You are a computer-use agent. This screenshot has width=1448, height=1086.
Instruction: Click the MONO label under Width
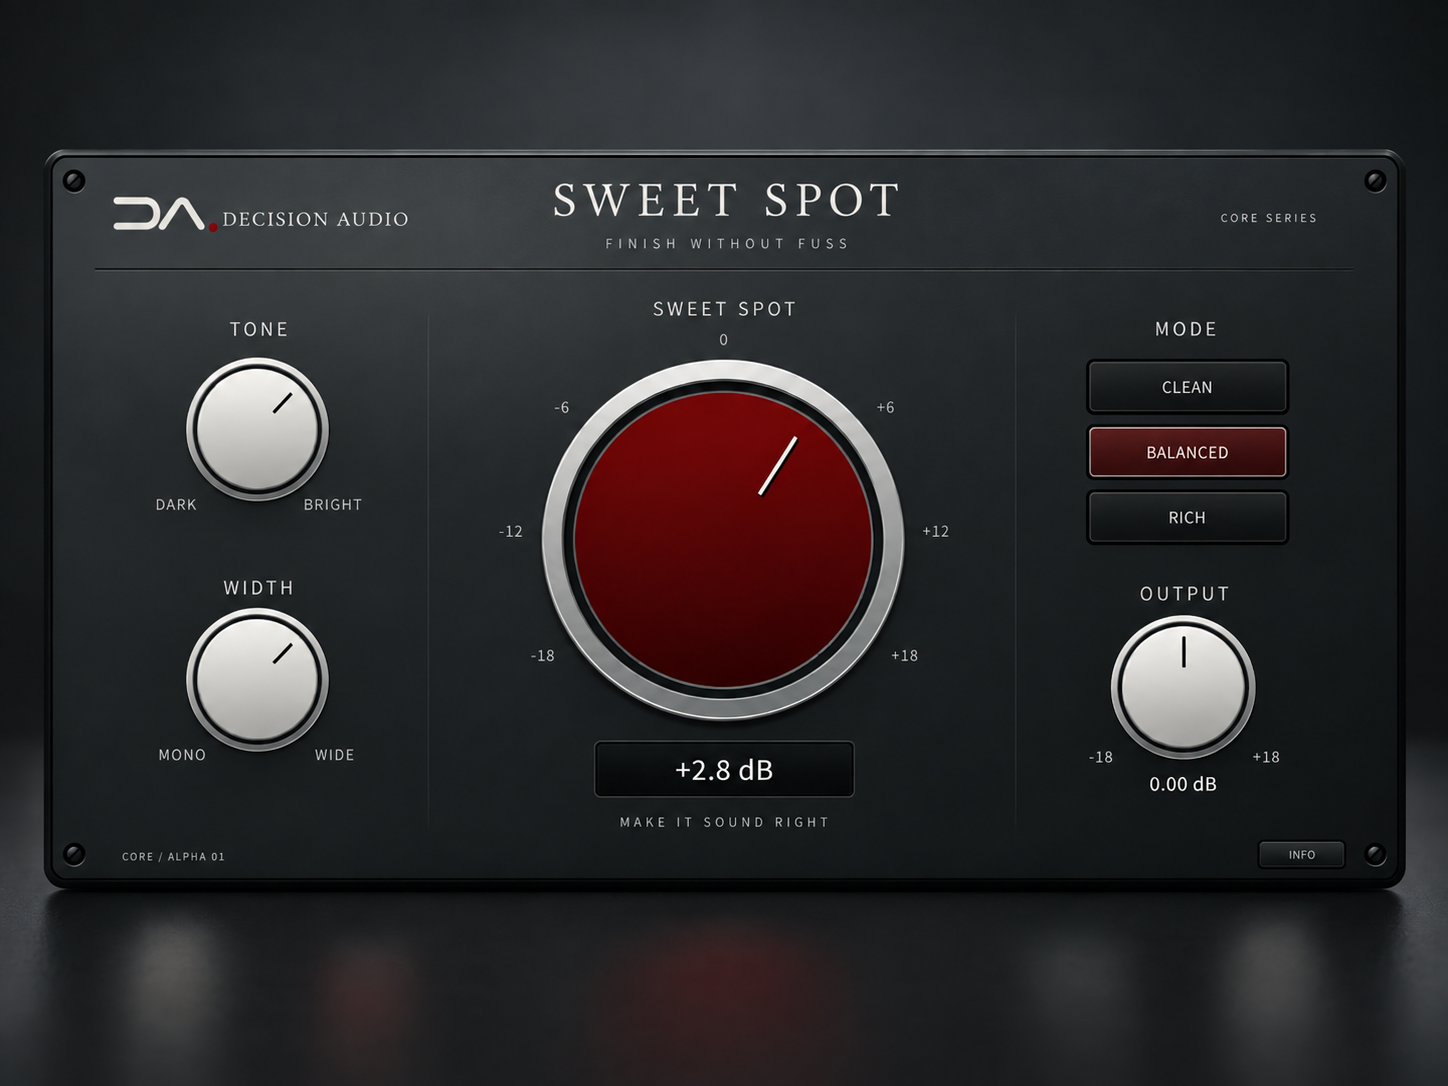[182, 755]
